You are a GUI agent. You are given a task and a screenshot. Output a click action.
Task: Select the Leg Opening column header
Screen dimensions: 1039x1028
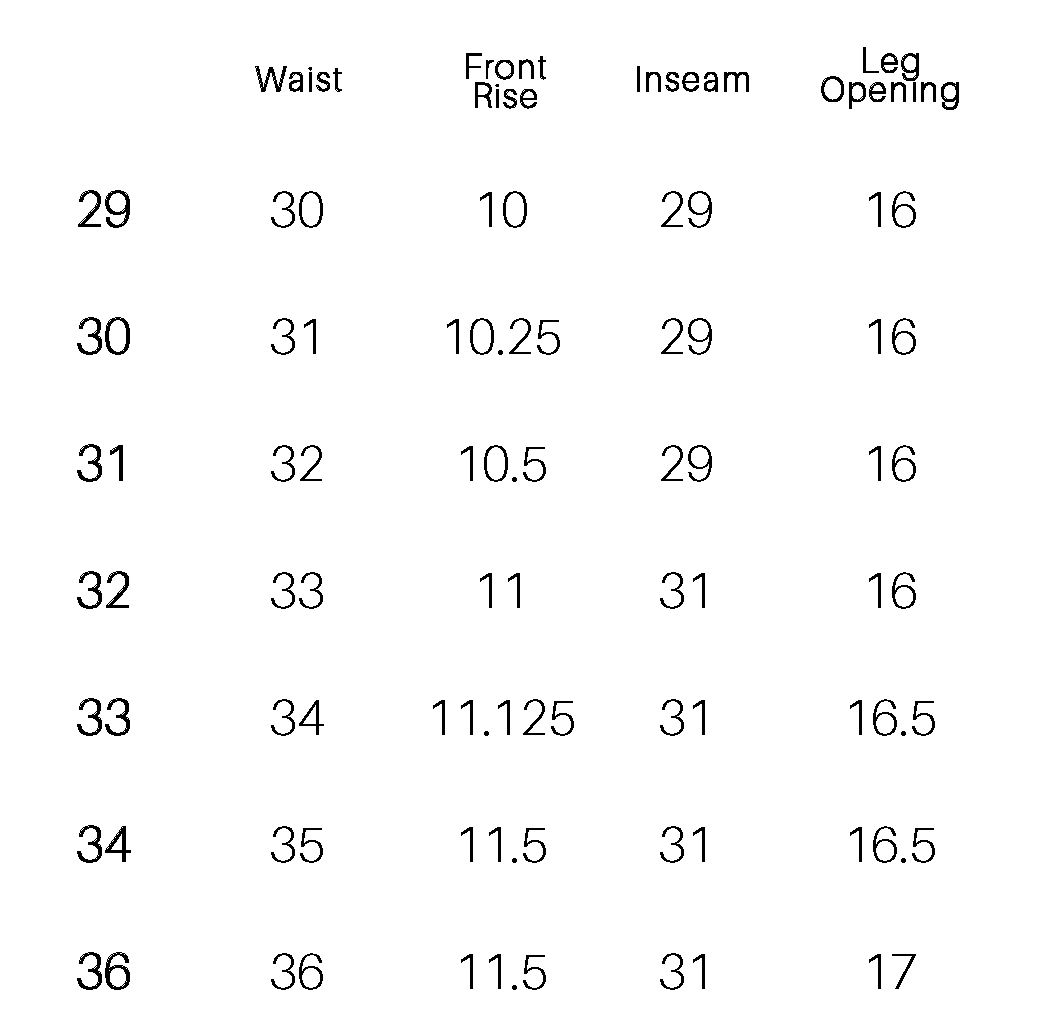[890, 78]
